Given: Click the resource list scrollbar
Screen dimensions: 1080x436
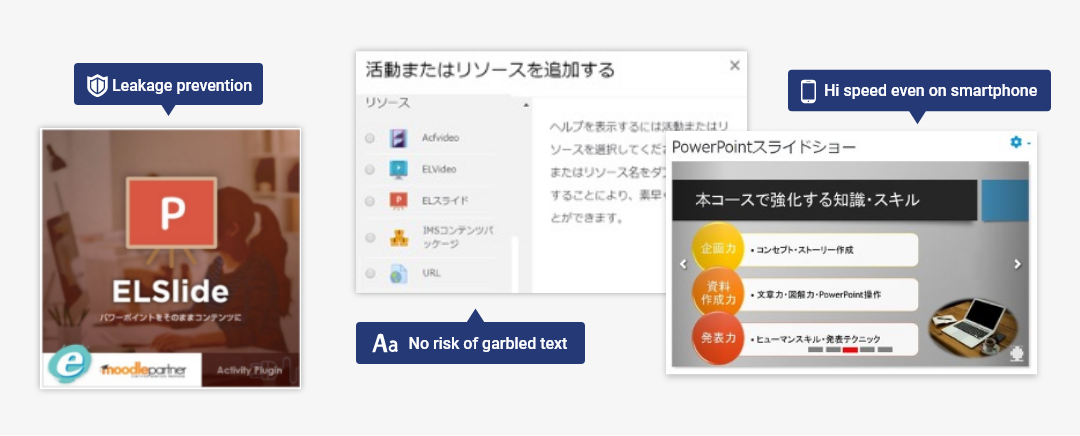Looking at the screenshot, I should click(517, 264).
